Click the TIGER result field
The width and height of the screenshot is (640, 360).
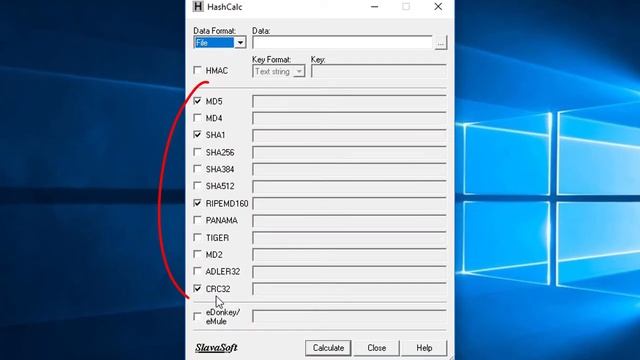pos(349,238)
